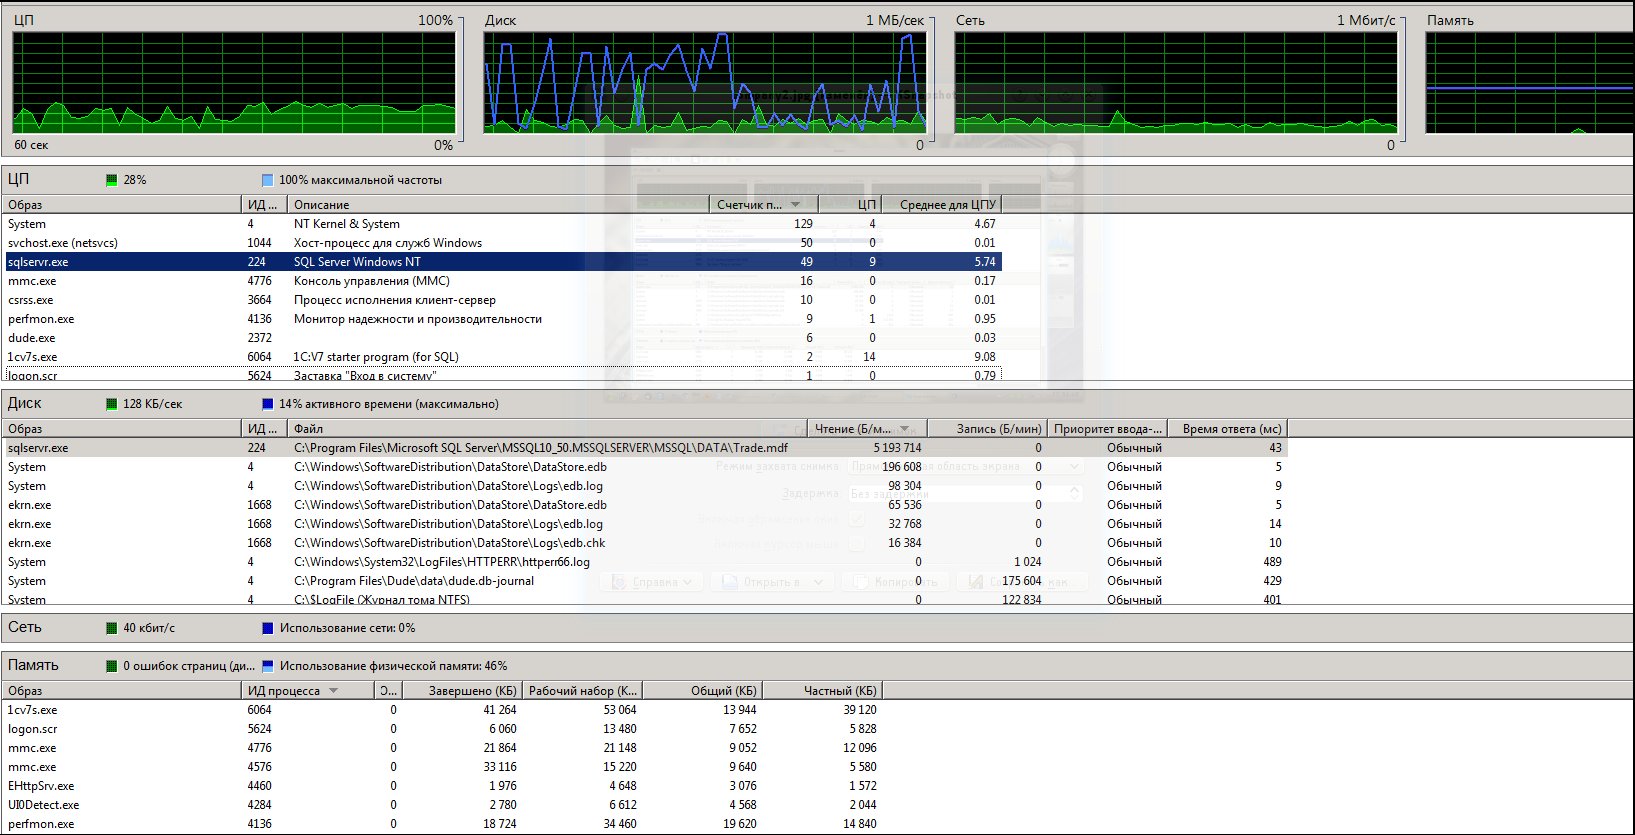Select csrss.exe process row
The image size is (1635, 835).
(x=503, y=300)
